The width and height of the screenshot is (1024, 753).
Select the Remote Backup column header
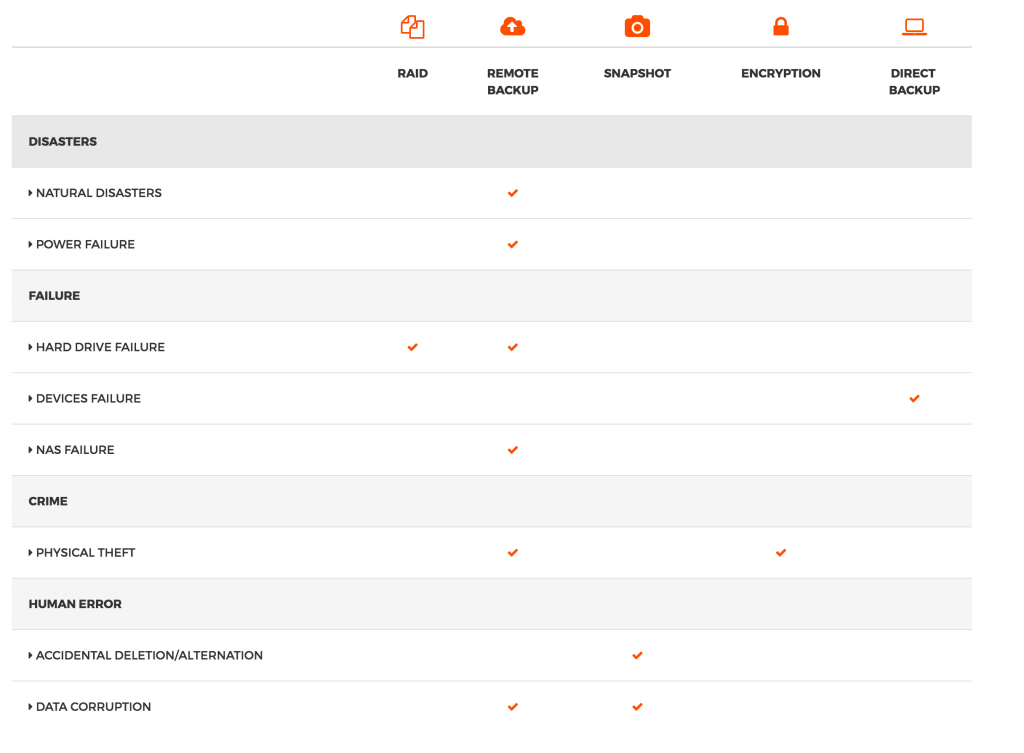point(512,82)
